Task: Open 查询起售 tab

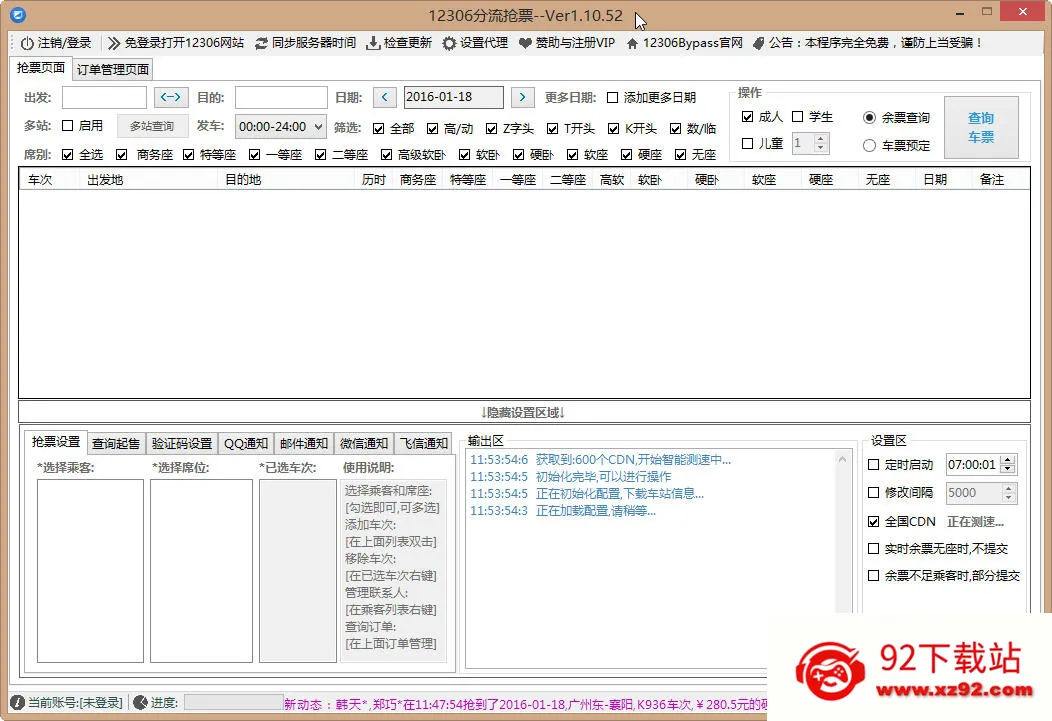Action: coord(116,443)
